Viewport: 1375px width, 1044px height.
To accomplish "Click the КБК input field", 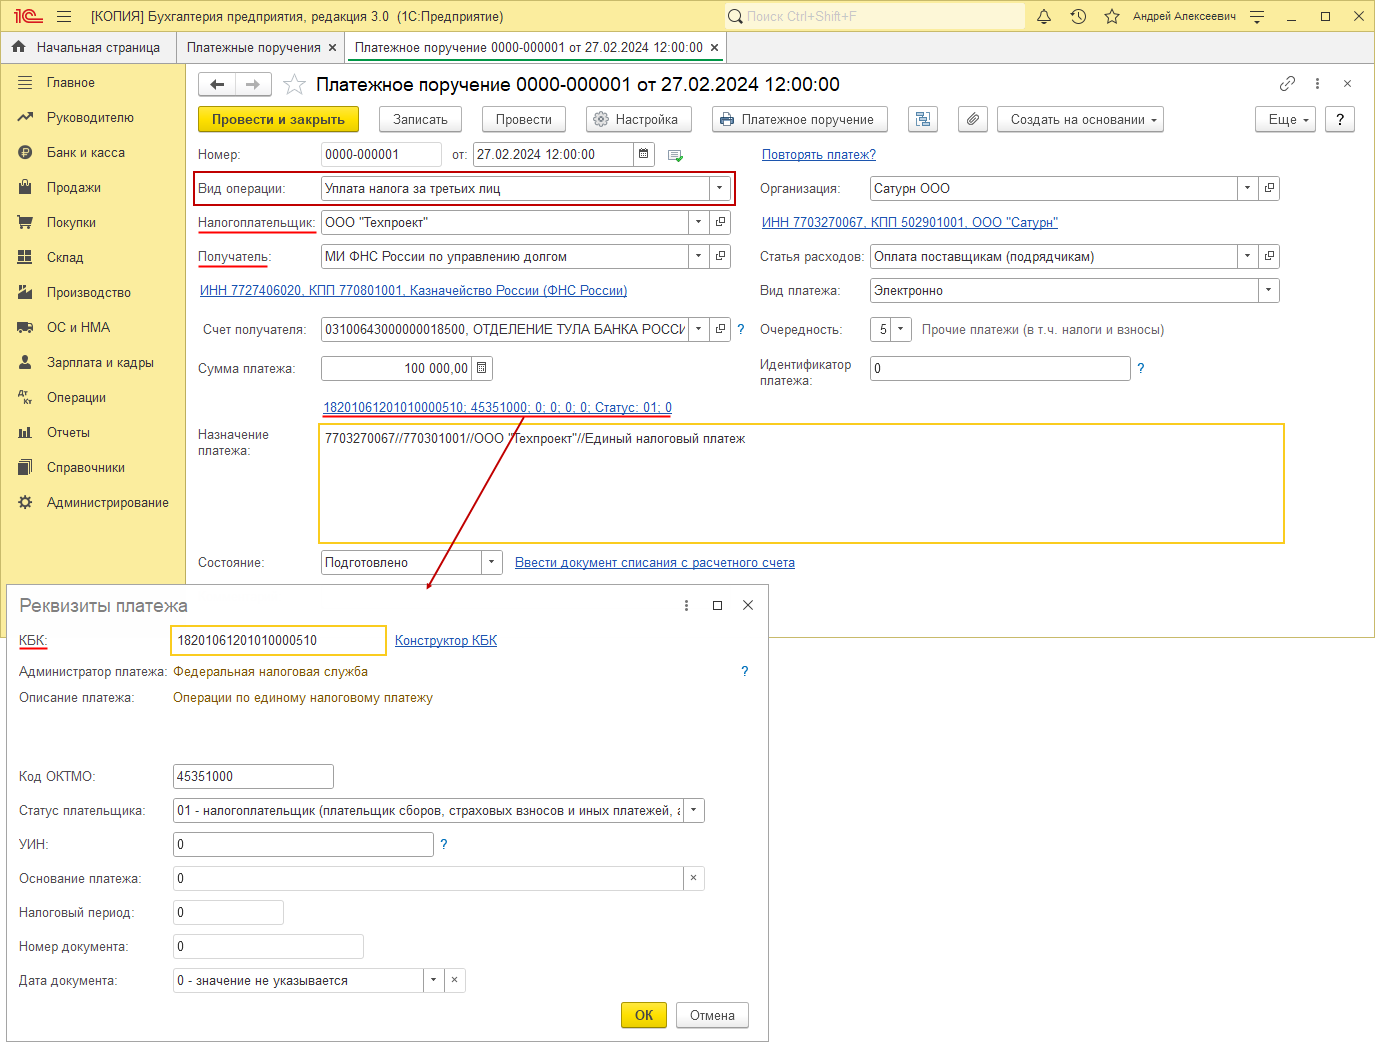I will click(278, 640).
